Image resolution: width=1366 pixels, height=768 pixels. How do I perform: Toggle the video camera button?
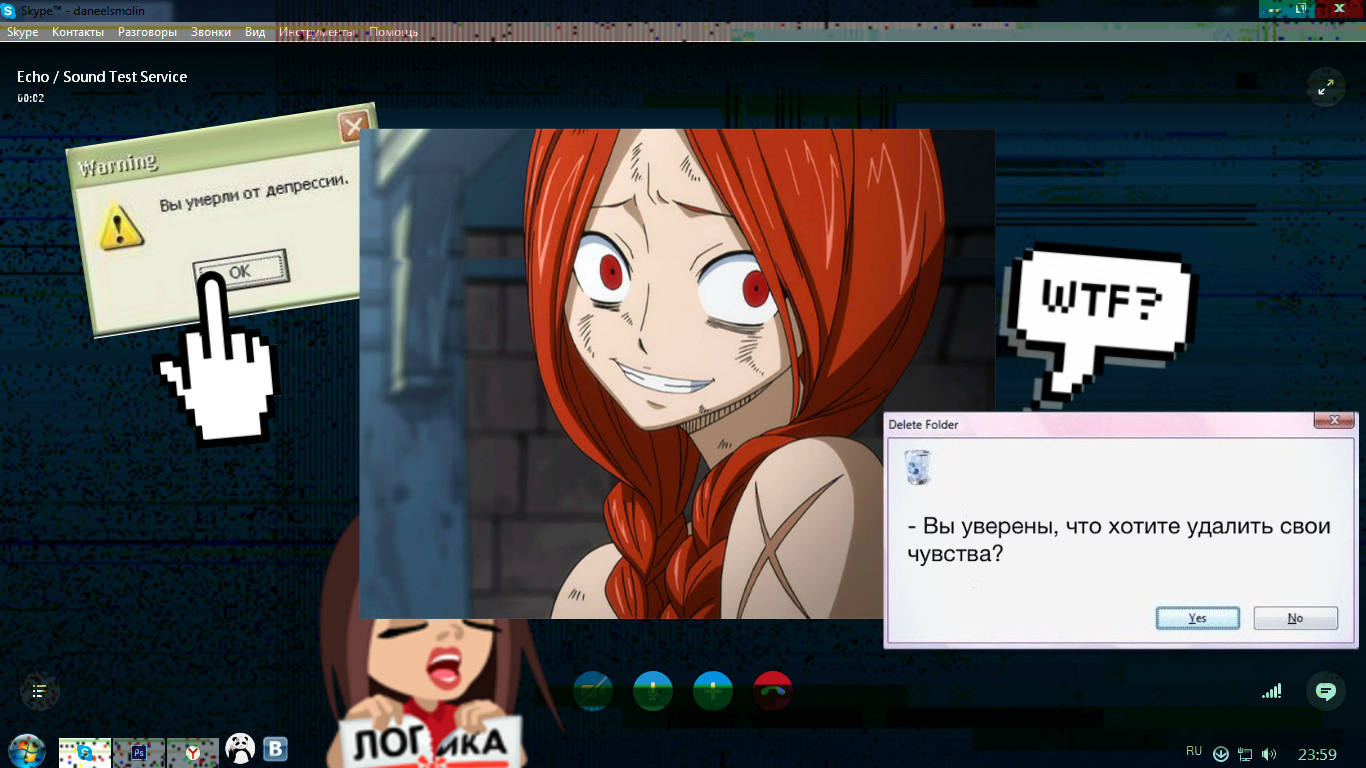click(593, 691)
